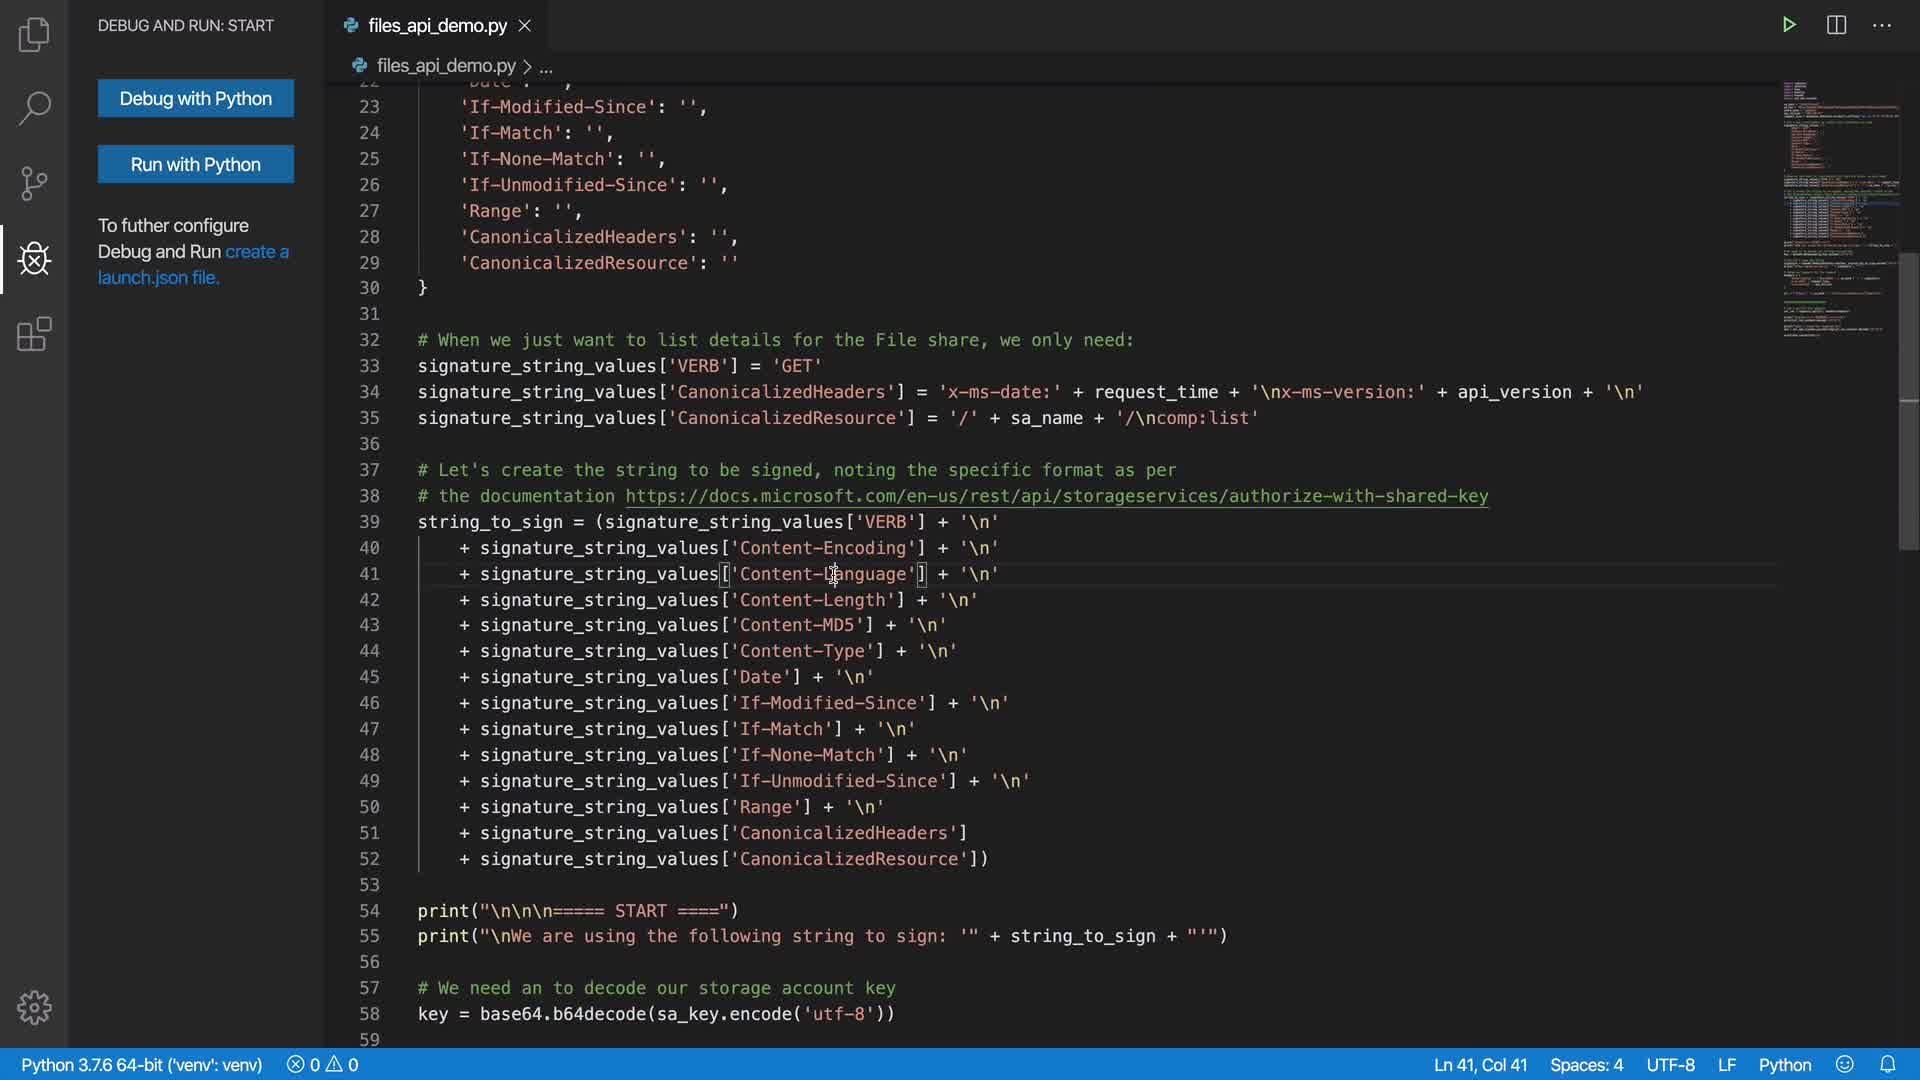Viewport: 1920px width, 1080px height.
Task: Expand breadcrumb ellipsis after files_api_demo.py
Action: (546, 67)
